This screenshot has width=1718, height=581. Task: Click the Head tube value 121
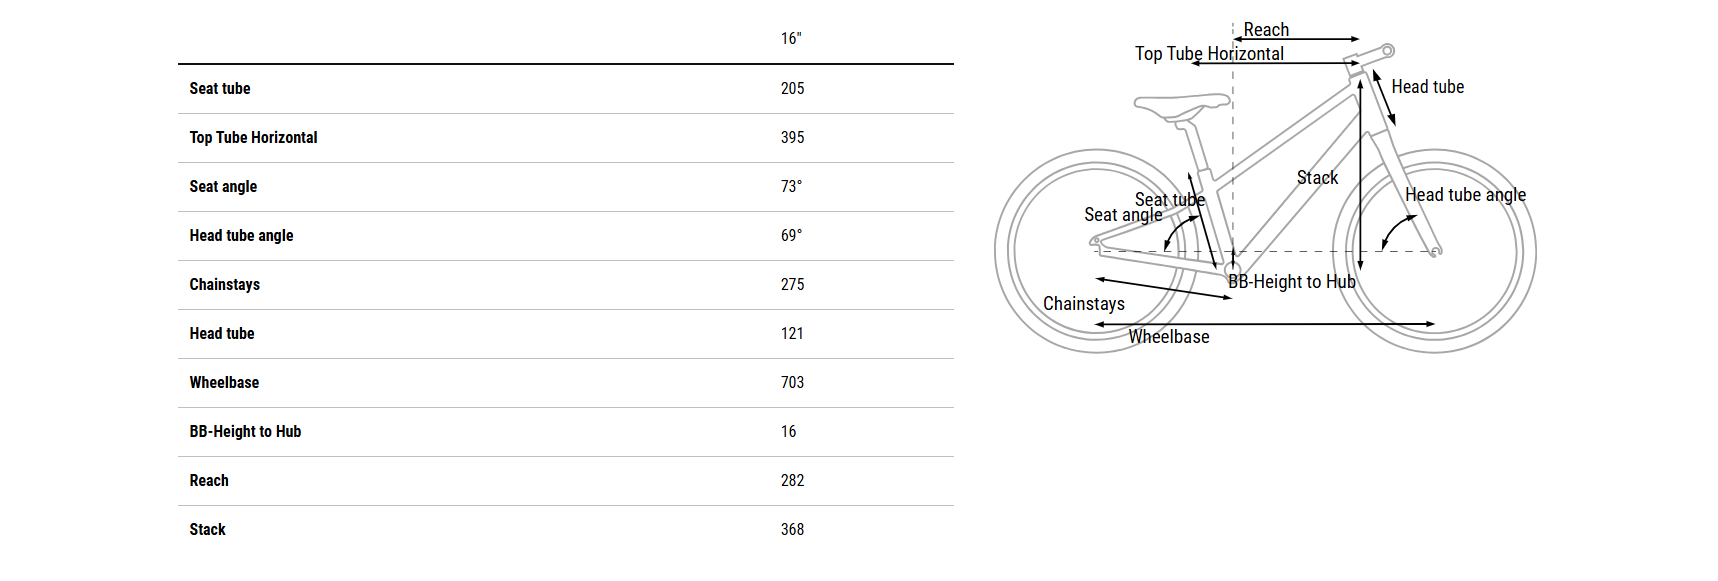792,334
